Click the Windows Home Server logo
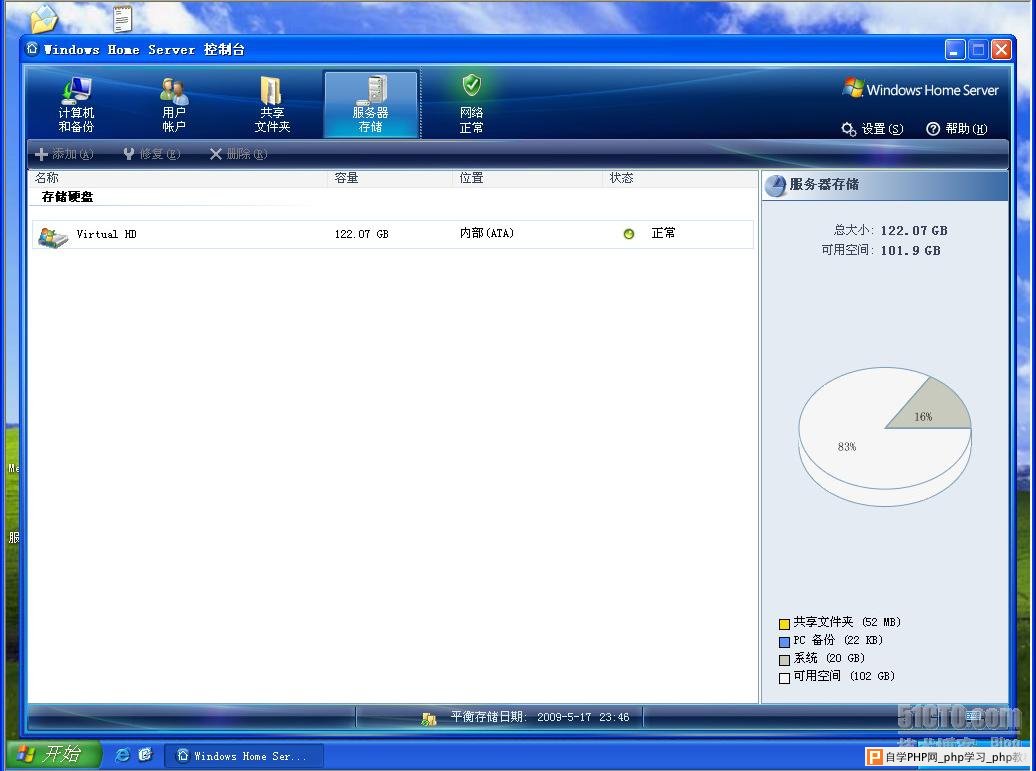Image resolution: width=1036 pixels, height=771 pixels. tap(921, 89)
